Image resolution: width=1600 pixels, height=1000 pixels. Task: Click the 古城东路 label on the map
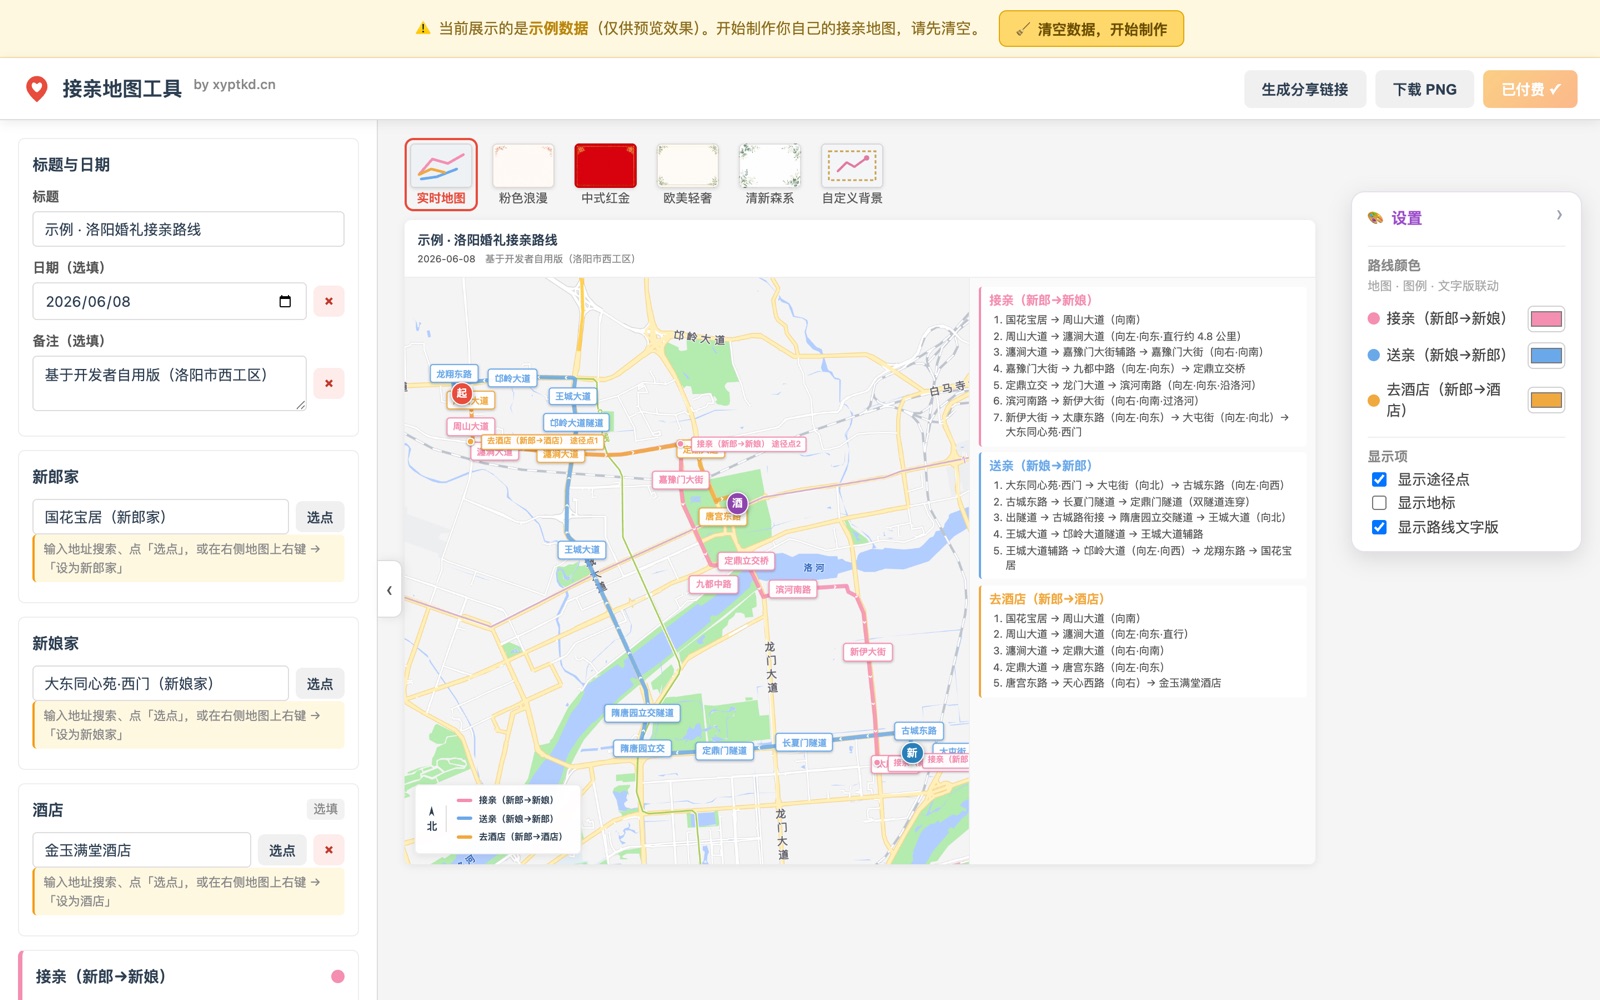[x=918, y=731]
